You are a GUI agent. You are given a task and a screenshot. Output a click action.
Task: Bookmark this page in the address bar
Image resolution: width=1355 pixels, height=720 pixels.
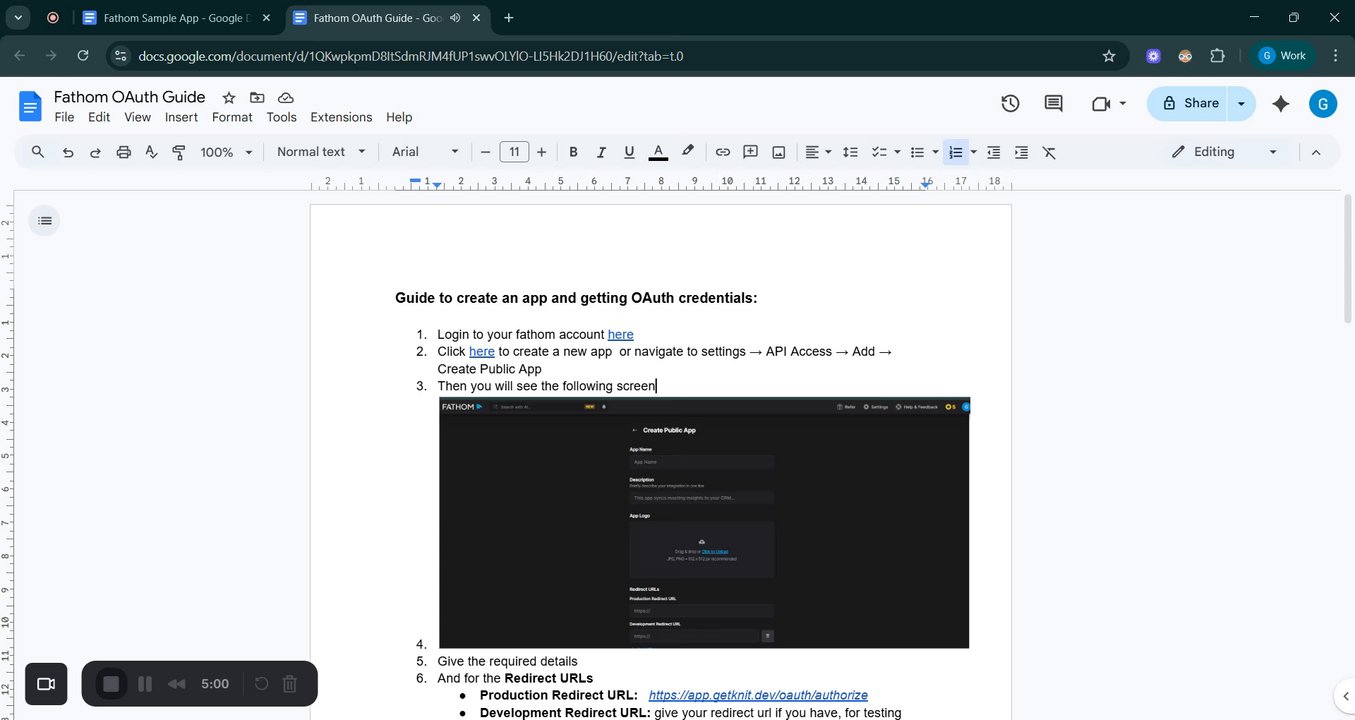(1109, 56)
